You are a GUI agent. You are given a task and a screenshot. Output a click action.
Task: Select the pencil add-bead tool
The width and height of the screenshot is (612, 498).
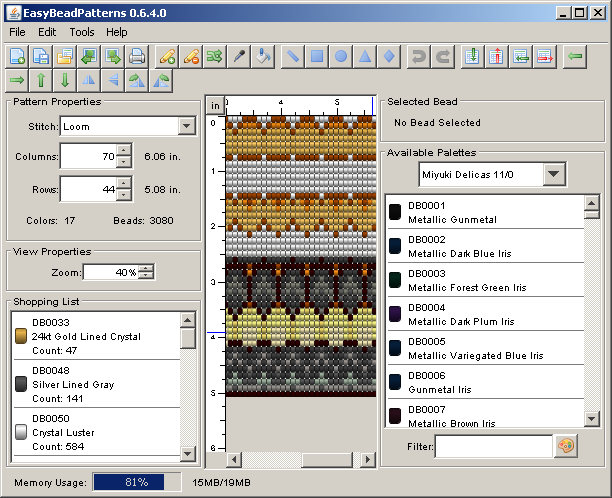coord(167,57)
